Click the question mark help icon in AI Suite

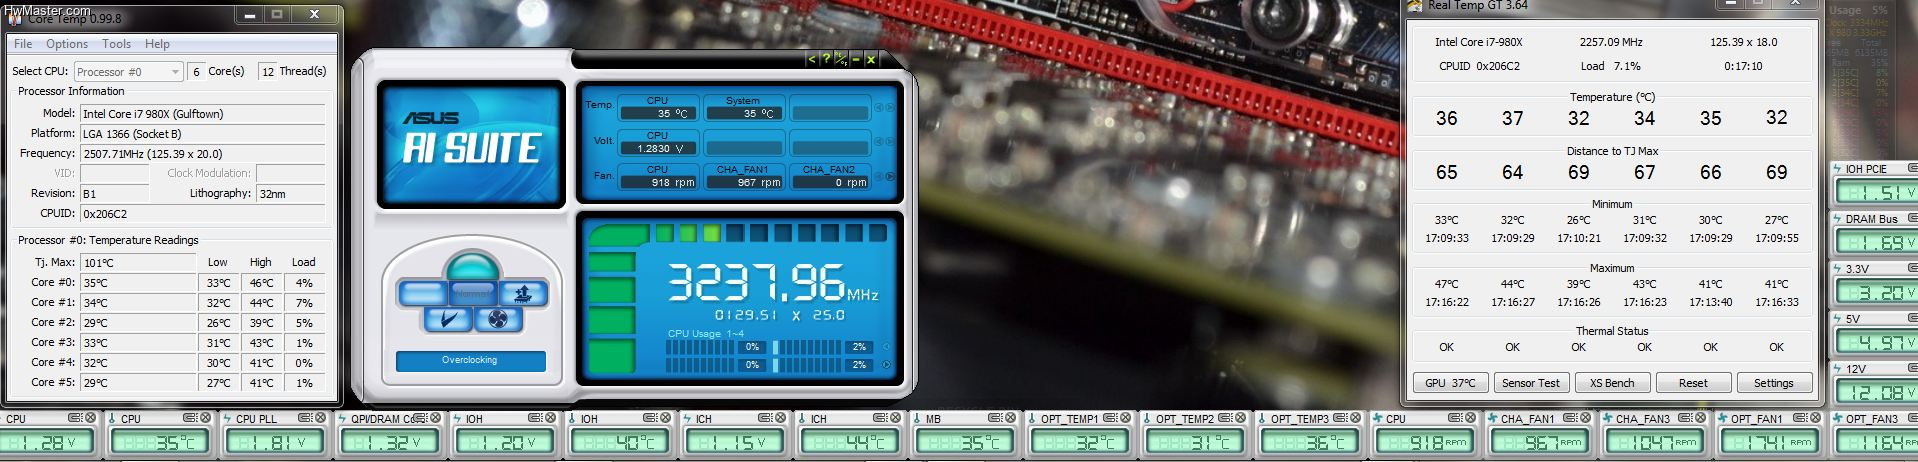pos(825,60)
